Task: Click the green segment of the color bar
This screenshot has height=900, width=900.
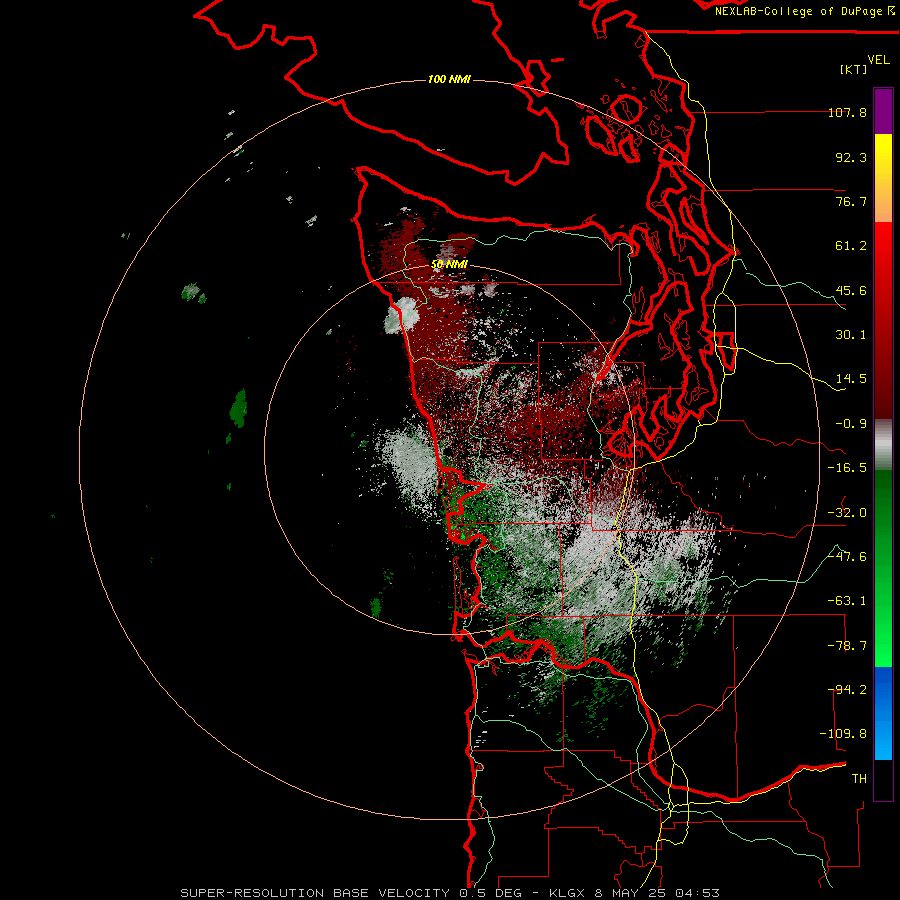Action: click(883, 568)
